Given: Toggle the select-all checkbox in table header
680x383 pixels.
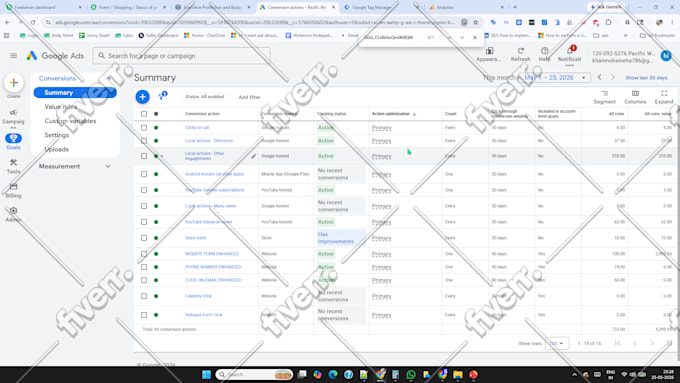Looking at the screenshot, I should click(144, 114).
